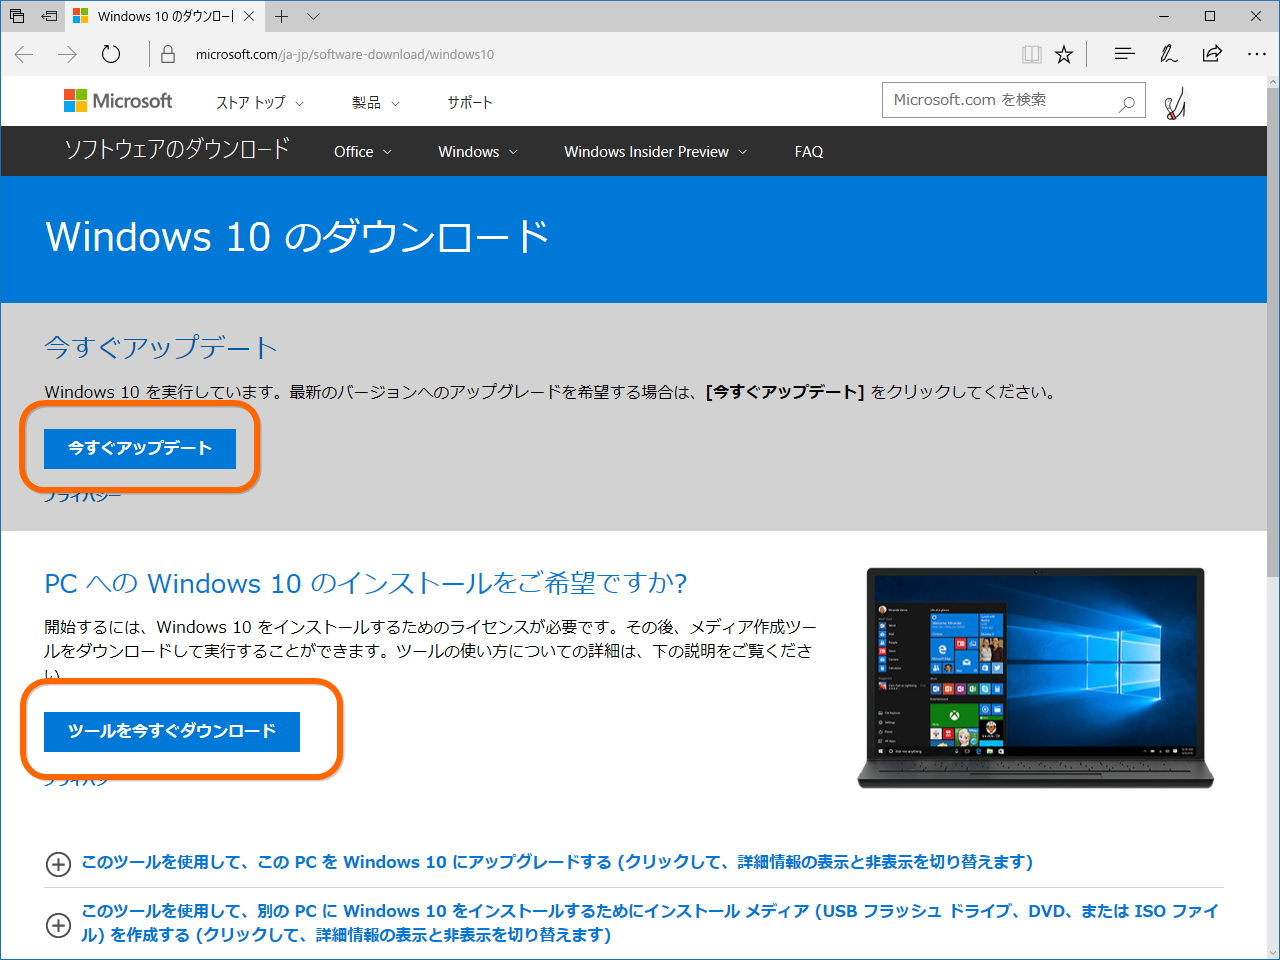Screen dimensions: 1280x960
Task: Open the More options menu
Action: (x=1256, y=54)
